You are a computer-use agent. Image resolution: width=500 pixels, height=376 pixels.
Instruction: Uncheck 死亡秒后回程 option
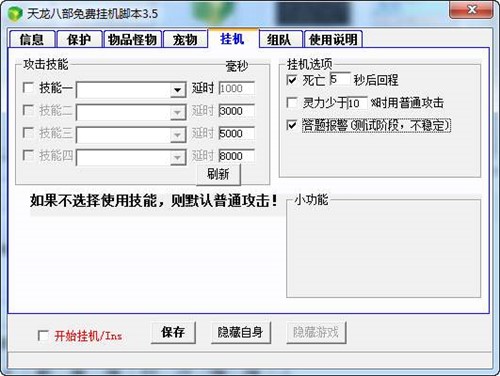pos(292,80)
